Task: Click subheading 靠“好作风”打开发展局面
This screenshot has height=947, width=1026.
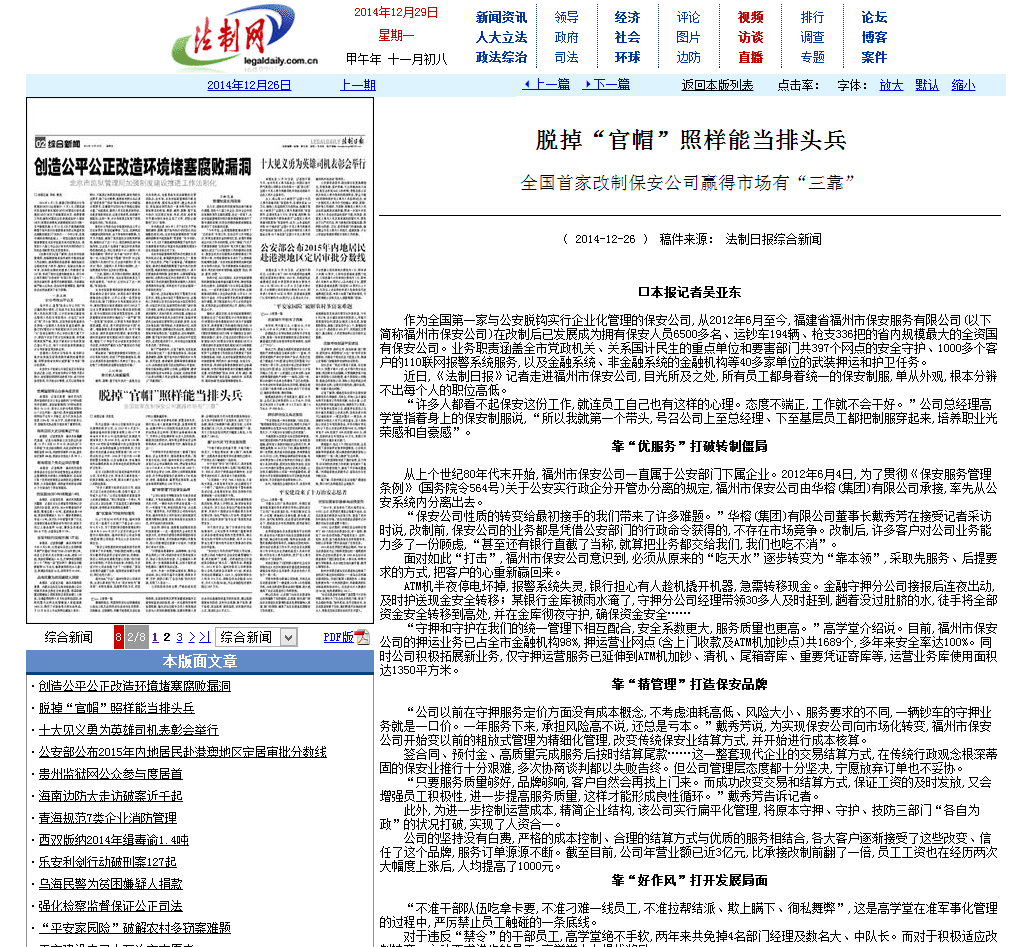Action: coord(690,880)
